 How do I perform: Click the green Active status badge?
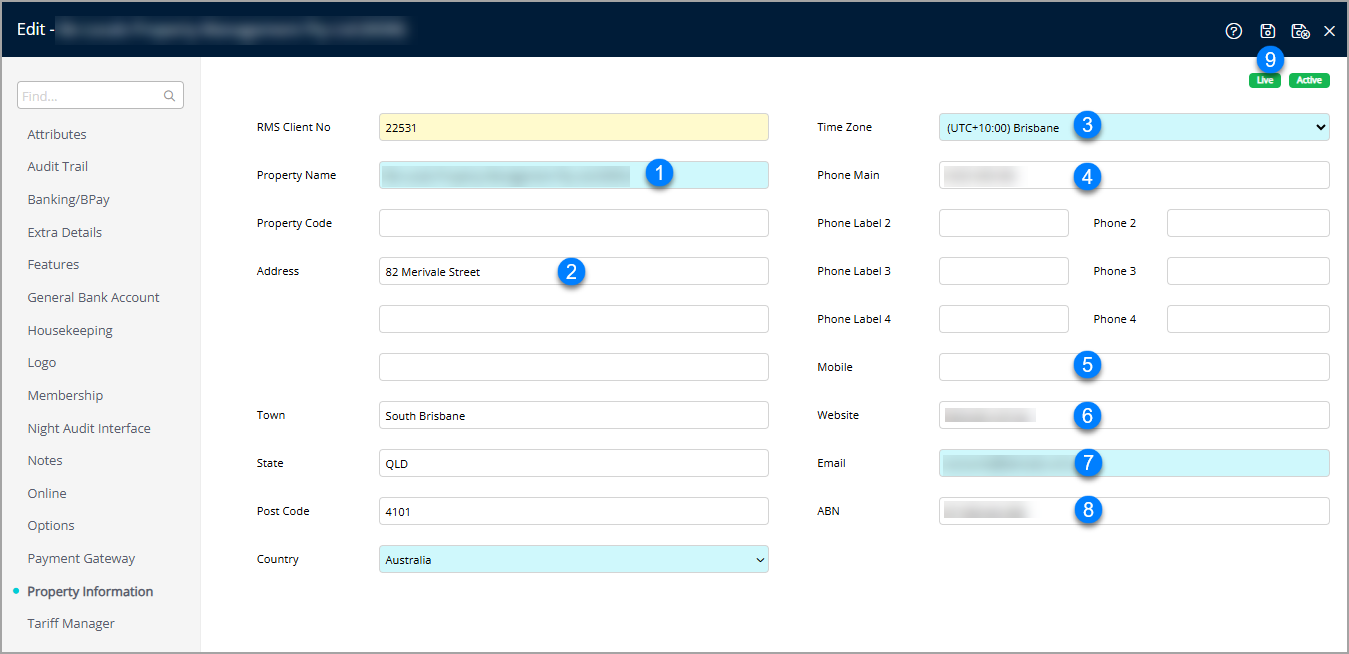1308,80
